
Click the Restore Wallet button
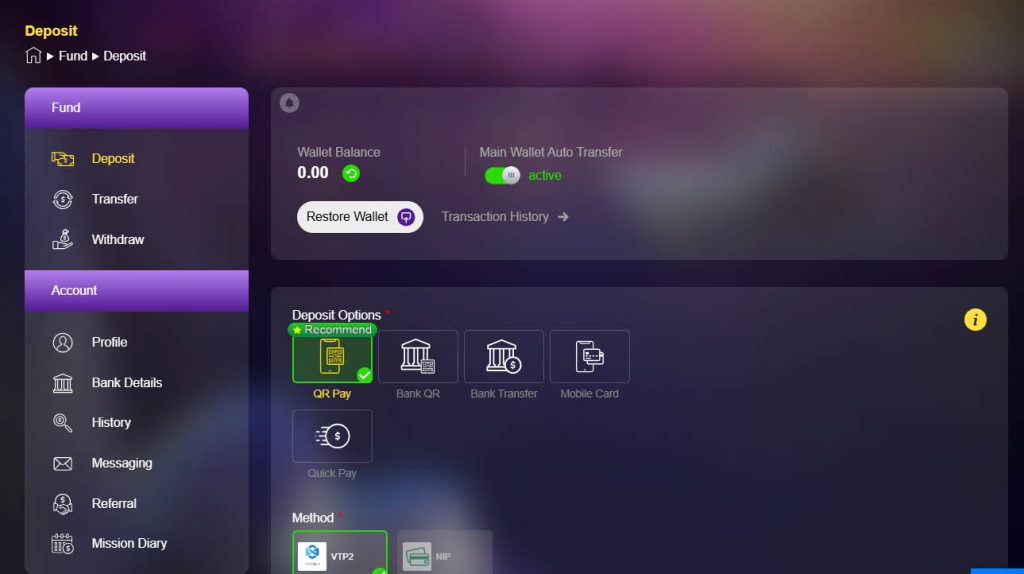[x=359, y=217]
